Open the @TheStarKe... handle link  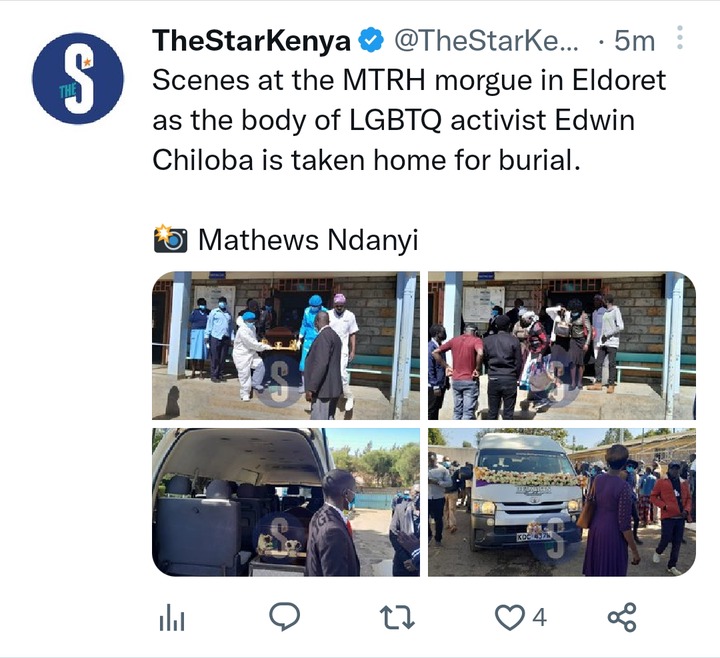tap(487, 40)
